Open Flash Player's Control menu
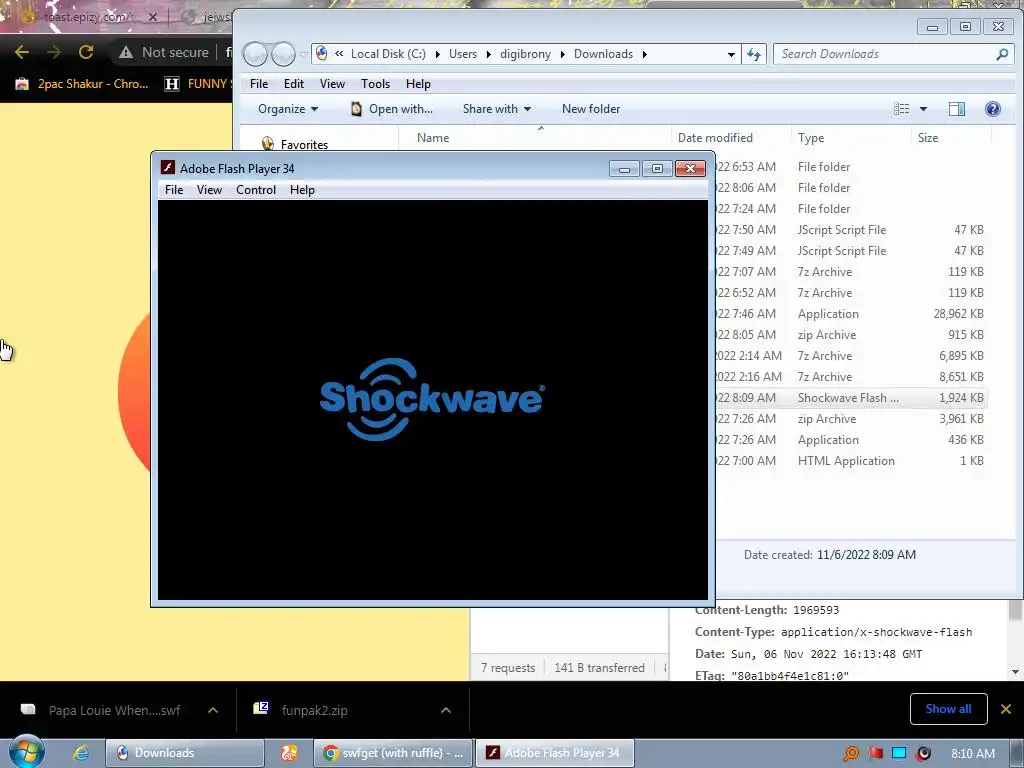The height and width of the screenshot is (768, 1024). coord(255,189)
